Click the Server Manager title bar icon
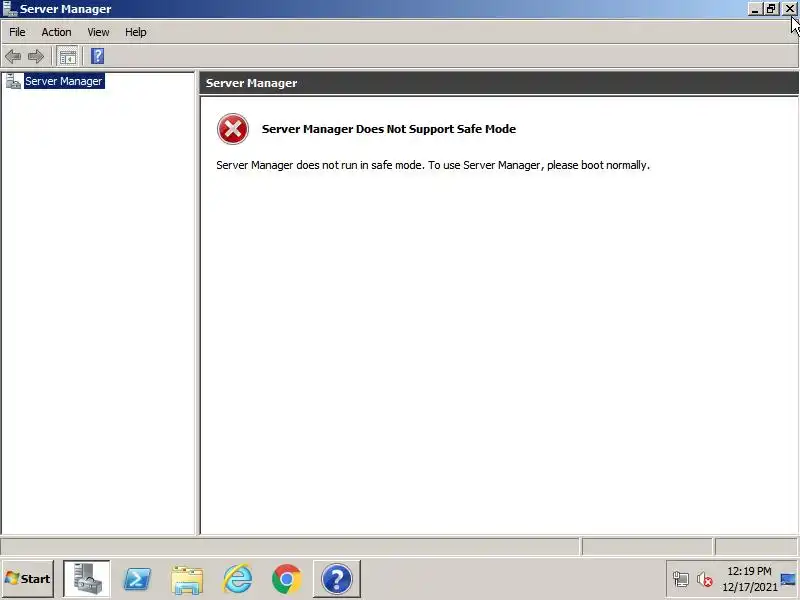 pos(10,9)
